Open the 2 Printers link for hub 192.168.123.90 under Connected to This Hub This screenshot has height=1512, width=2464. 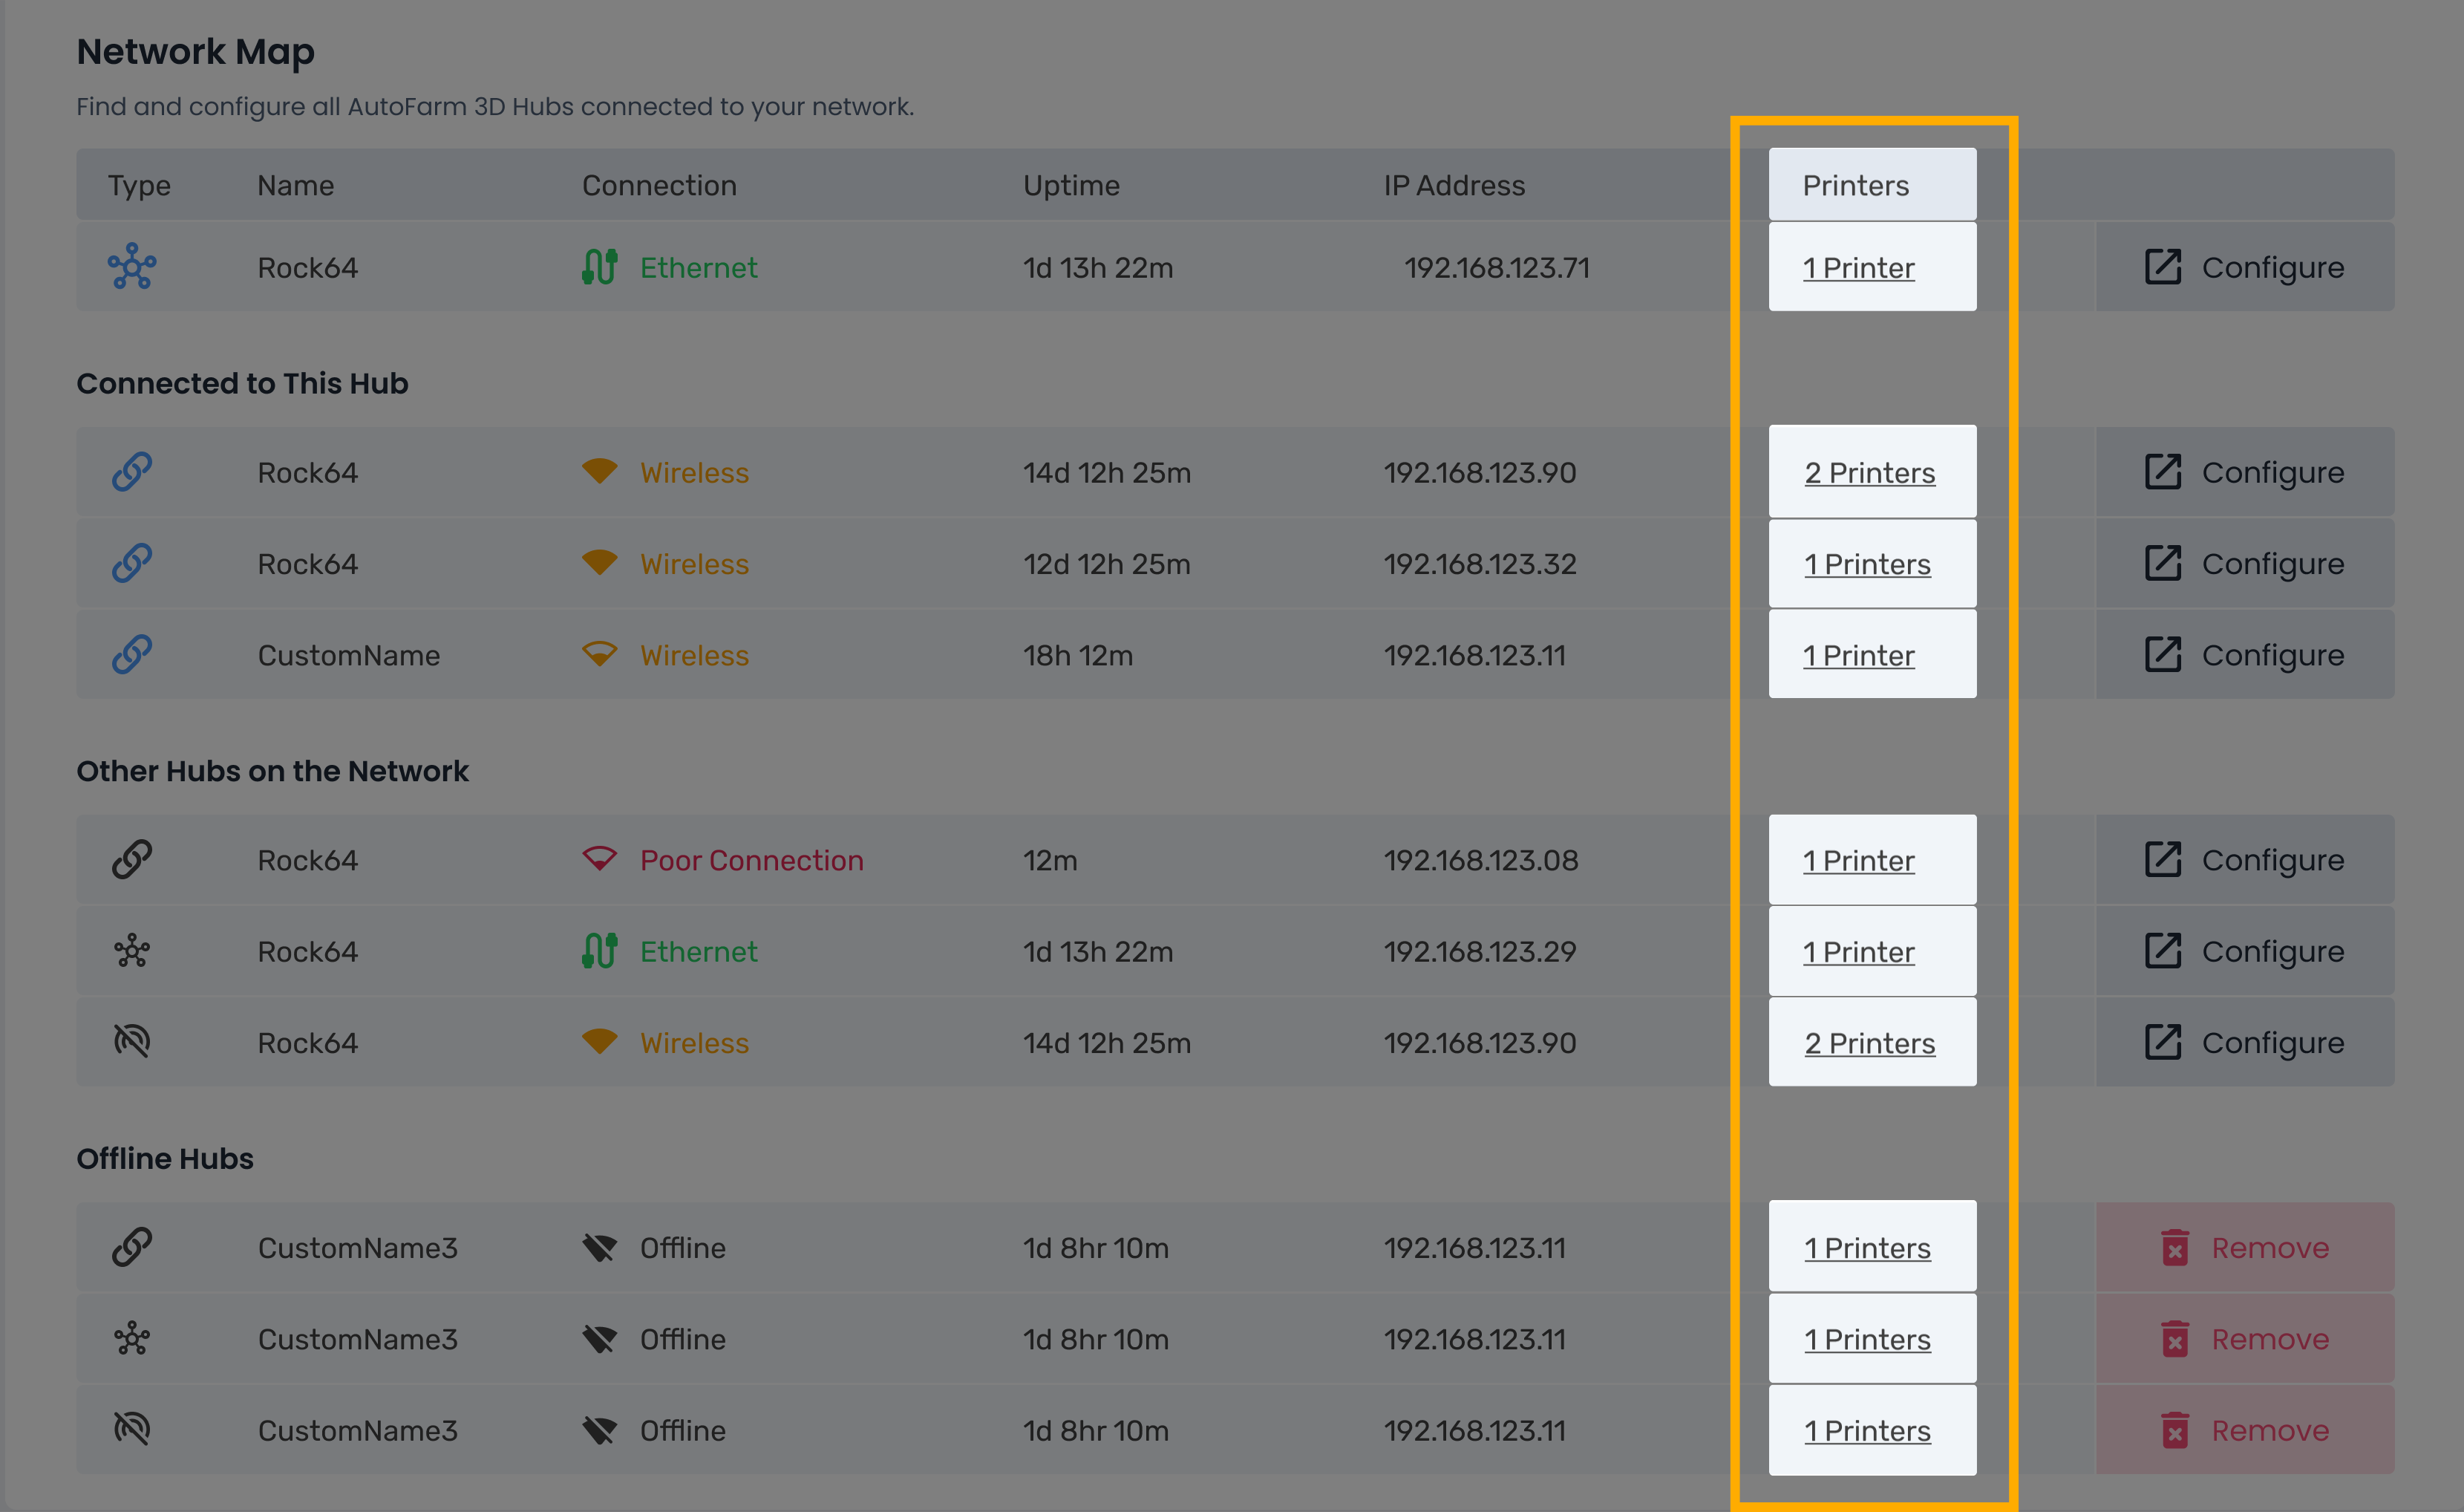pyautogui.click(x=1869, y=472)
